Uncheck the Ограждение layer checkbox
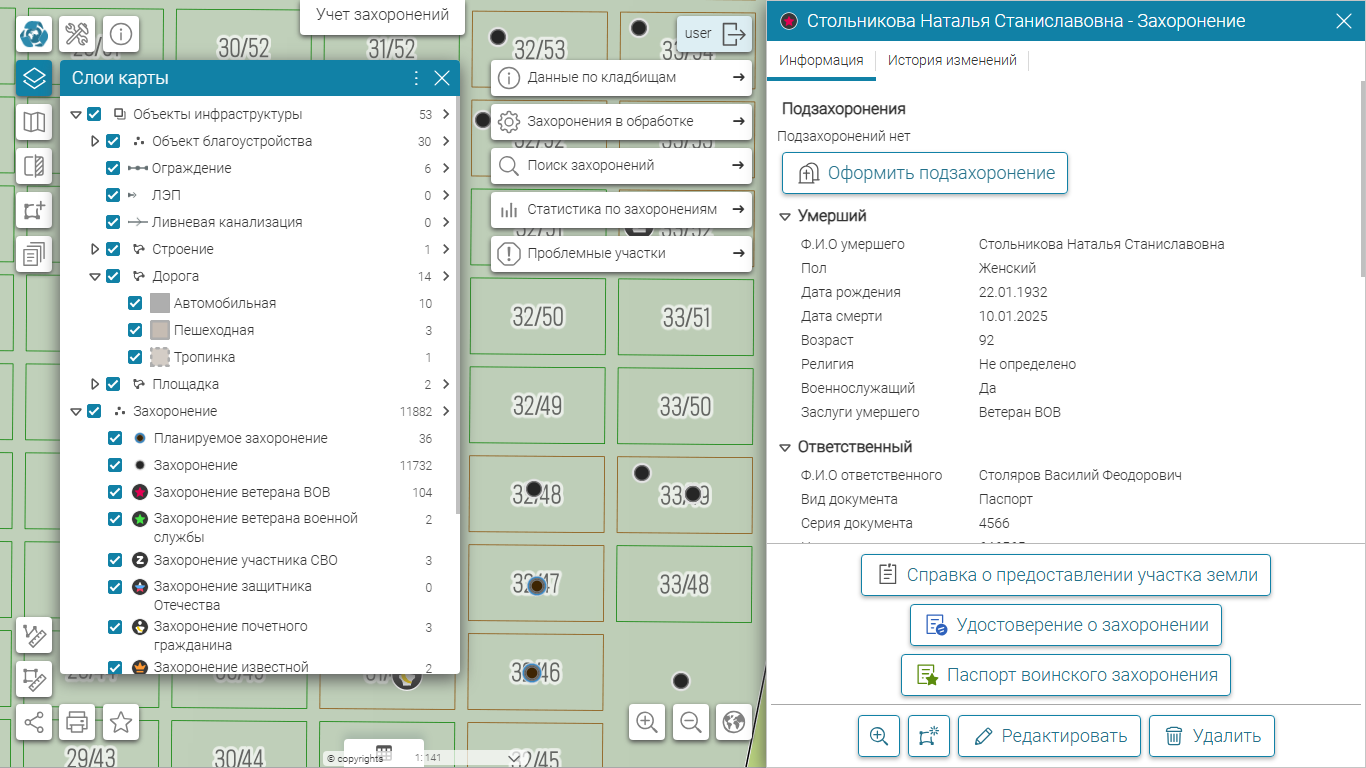The height and width of the screenshot is (768, 1366). [x=113, y=168]
